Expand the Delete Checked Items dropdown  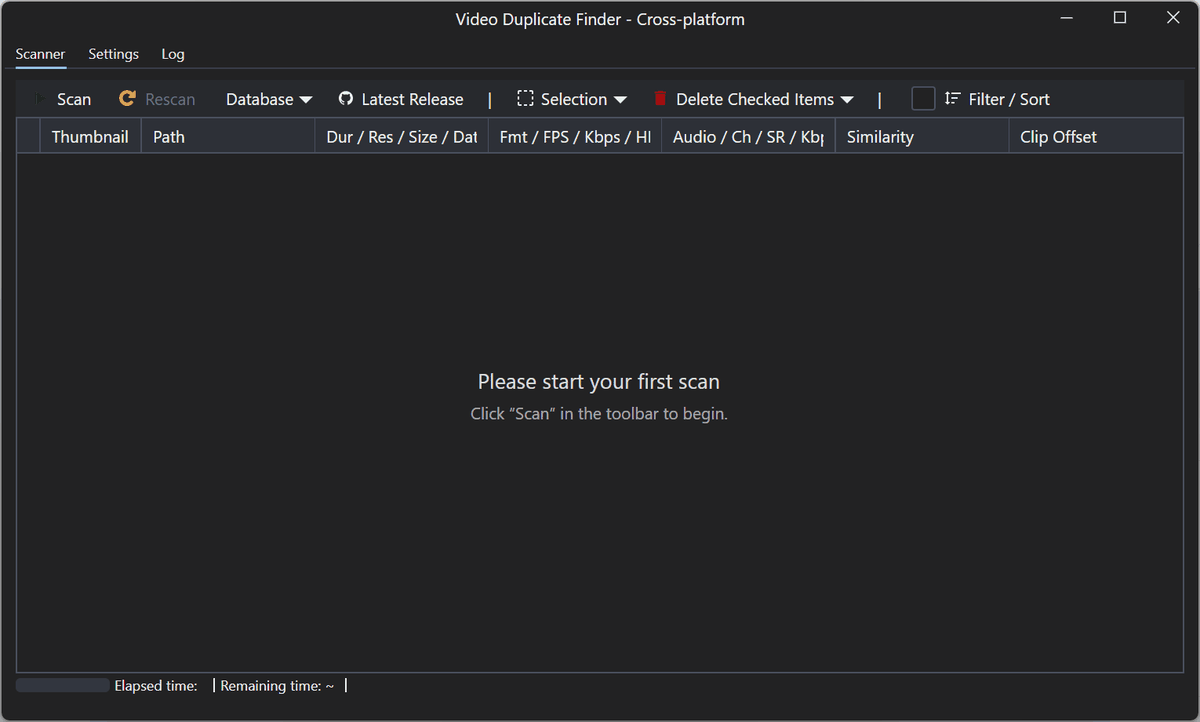(x=847, y=99)
